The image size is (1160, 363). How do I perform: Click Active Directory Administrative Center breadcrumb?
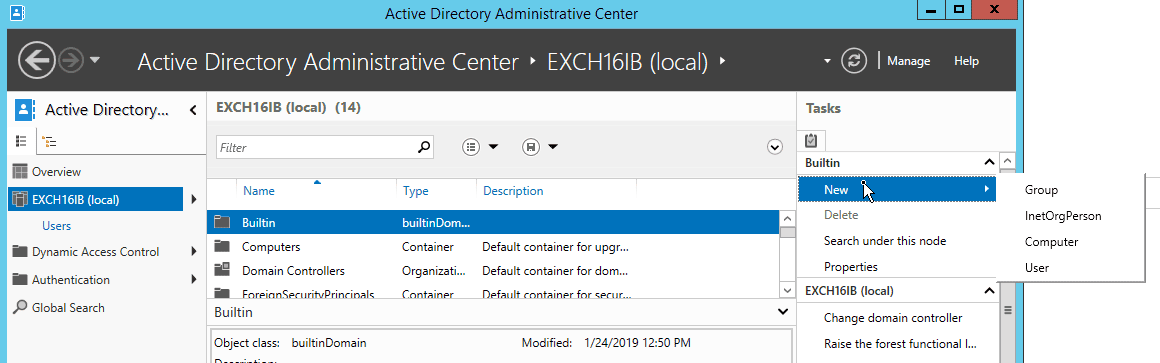(328, 61)
